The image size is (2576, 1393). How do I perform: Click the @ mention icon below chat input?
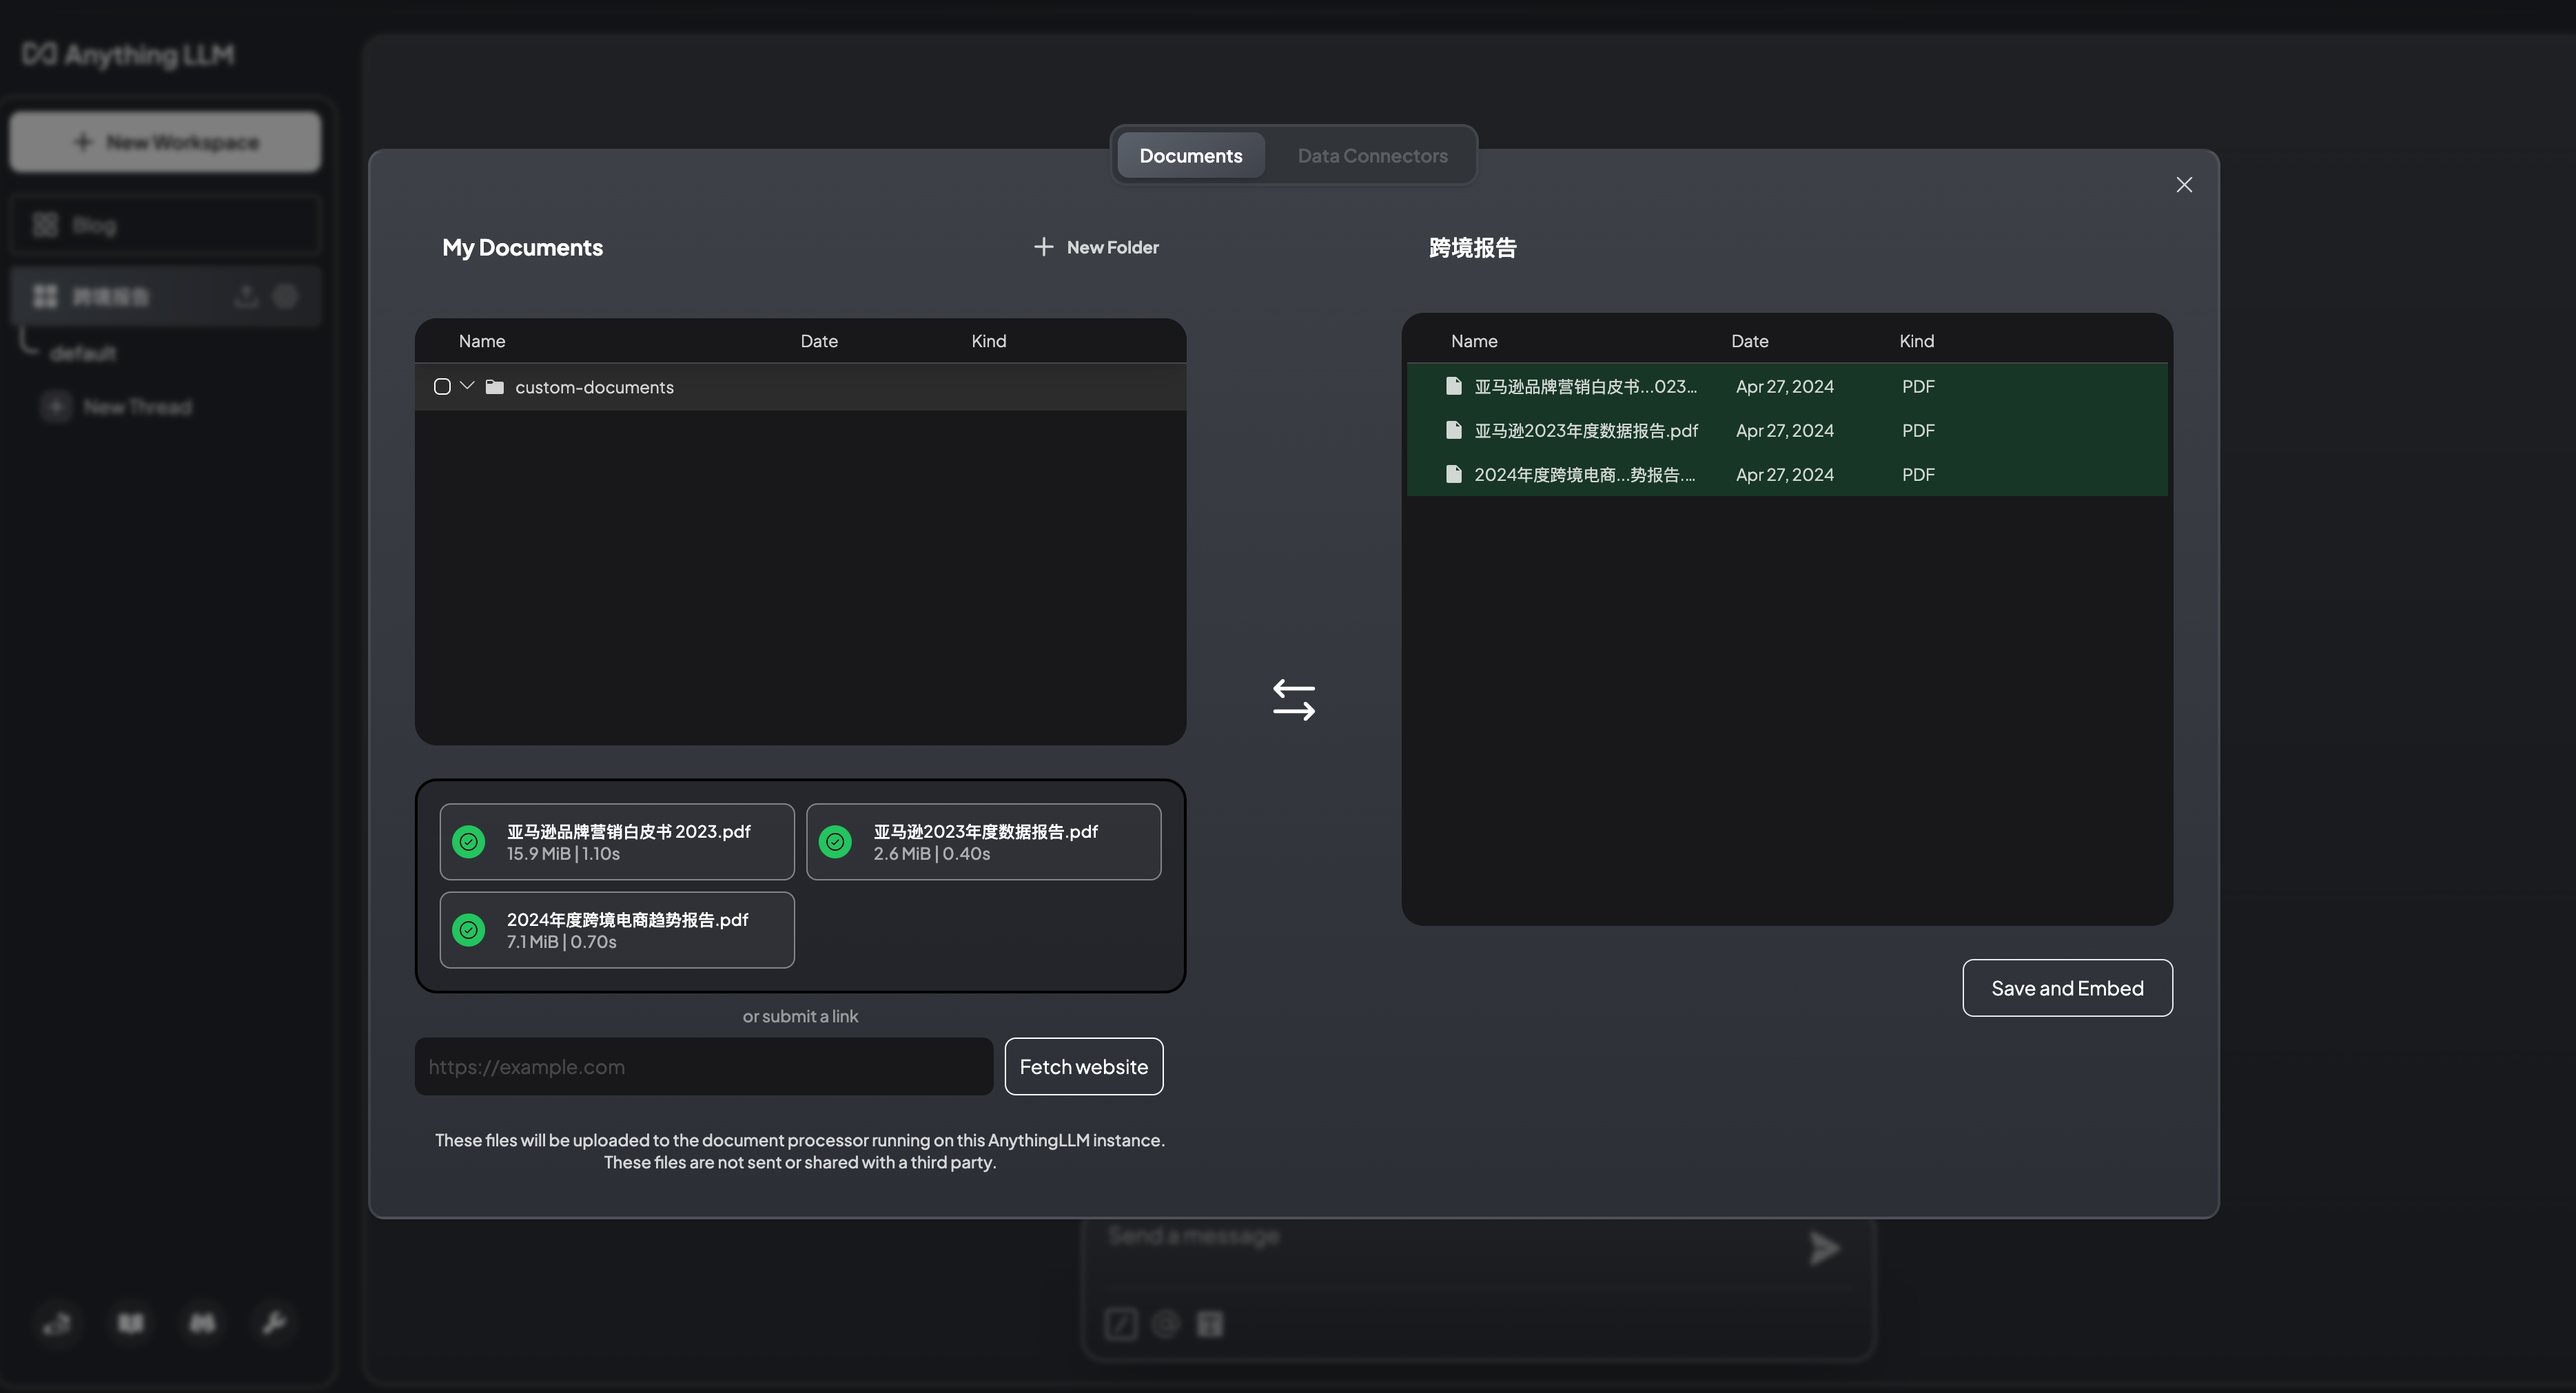1165,1324
